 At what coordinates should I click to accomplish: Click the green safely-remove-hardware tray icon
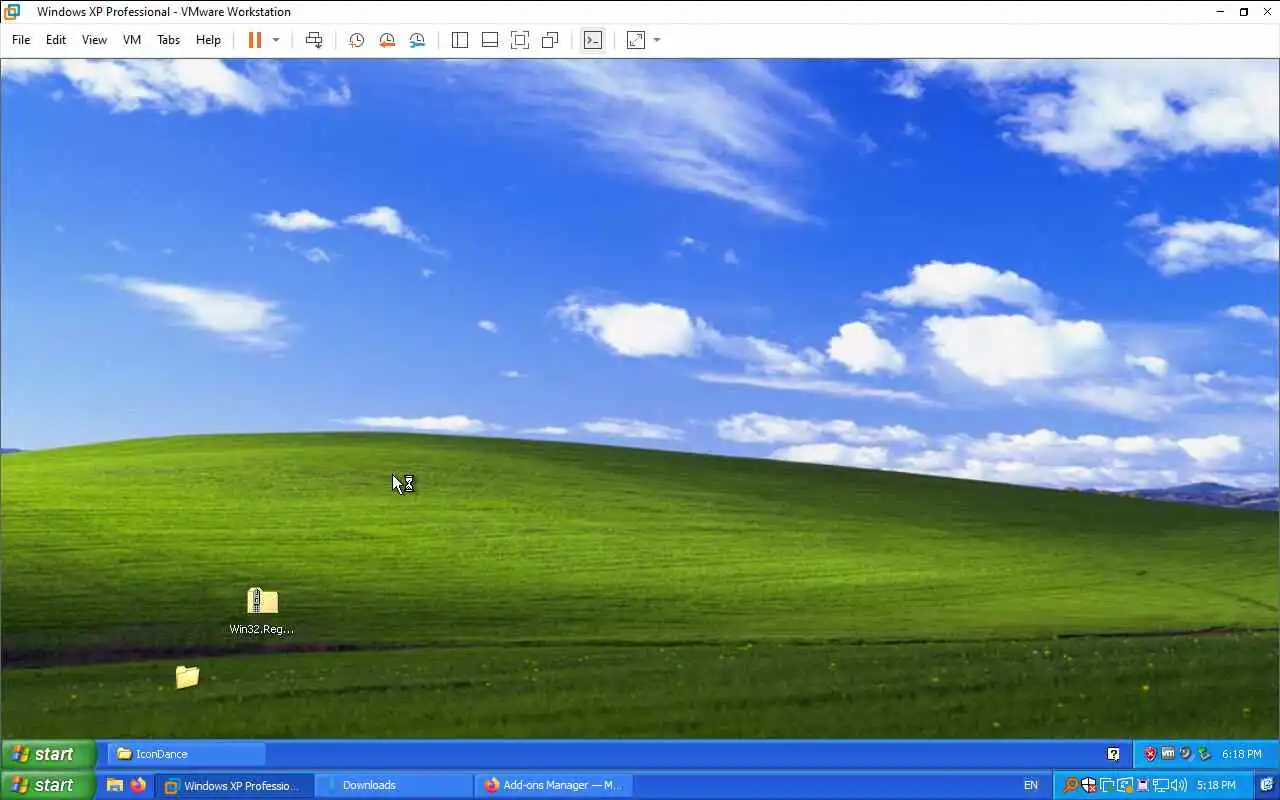click(x=1204, y=754)
